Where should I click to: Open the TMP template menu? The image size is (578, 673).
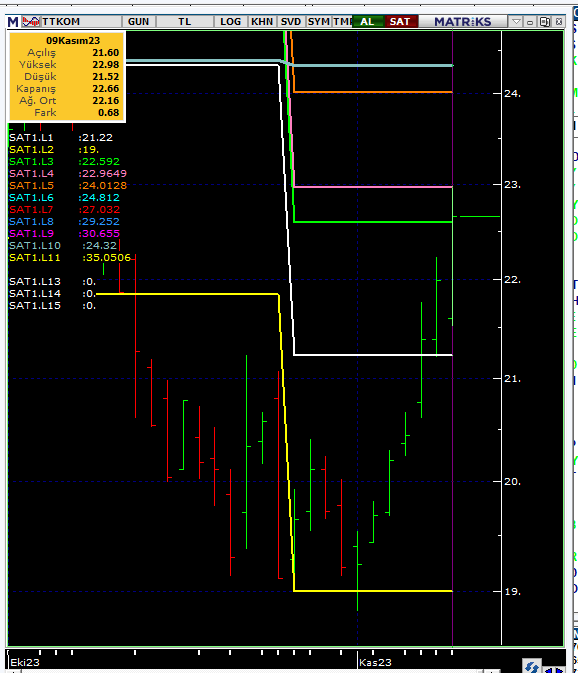tap(342, 22)
